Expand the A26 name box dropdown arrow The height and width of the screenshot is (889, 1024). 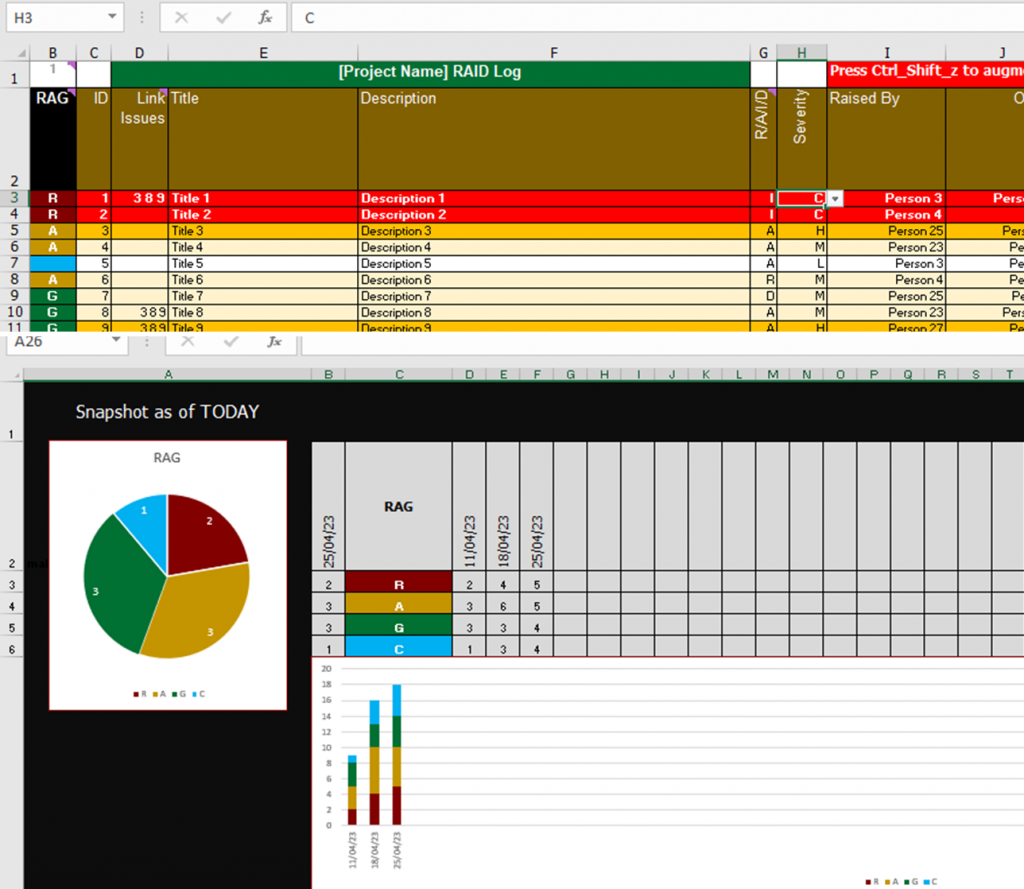coord(117,341)
